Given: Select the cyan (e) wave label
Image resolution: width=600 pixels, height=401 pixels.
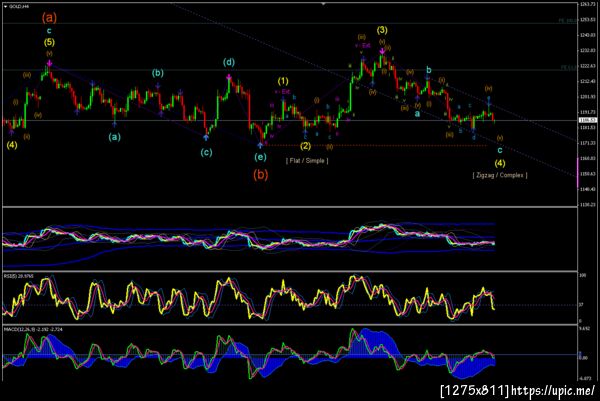Looking at the screenshot, I should tap(260, 157).
